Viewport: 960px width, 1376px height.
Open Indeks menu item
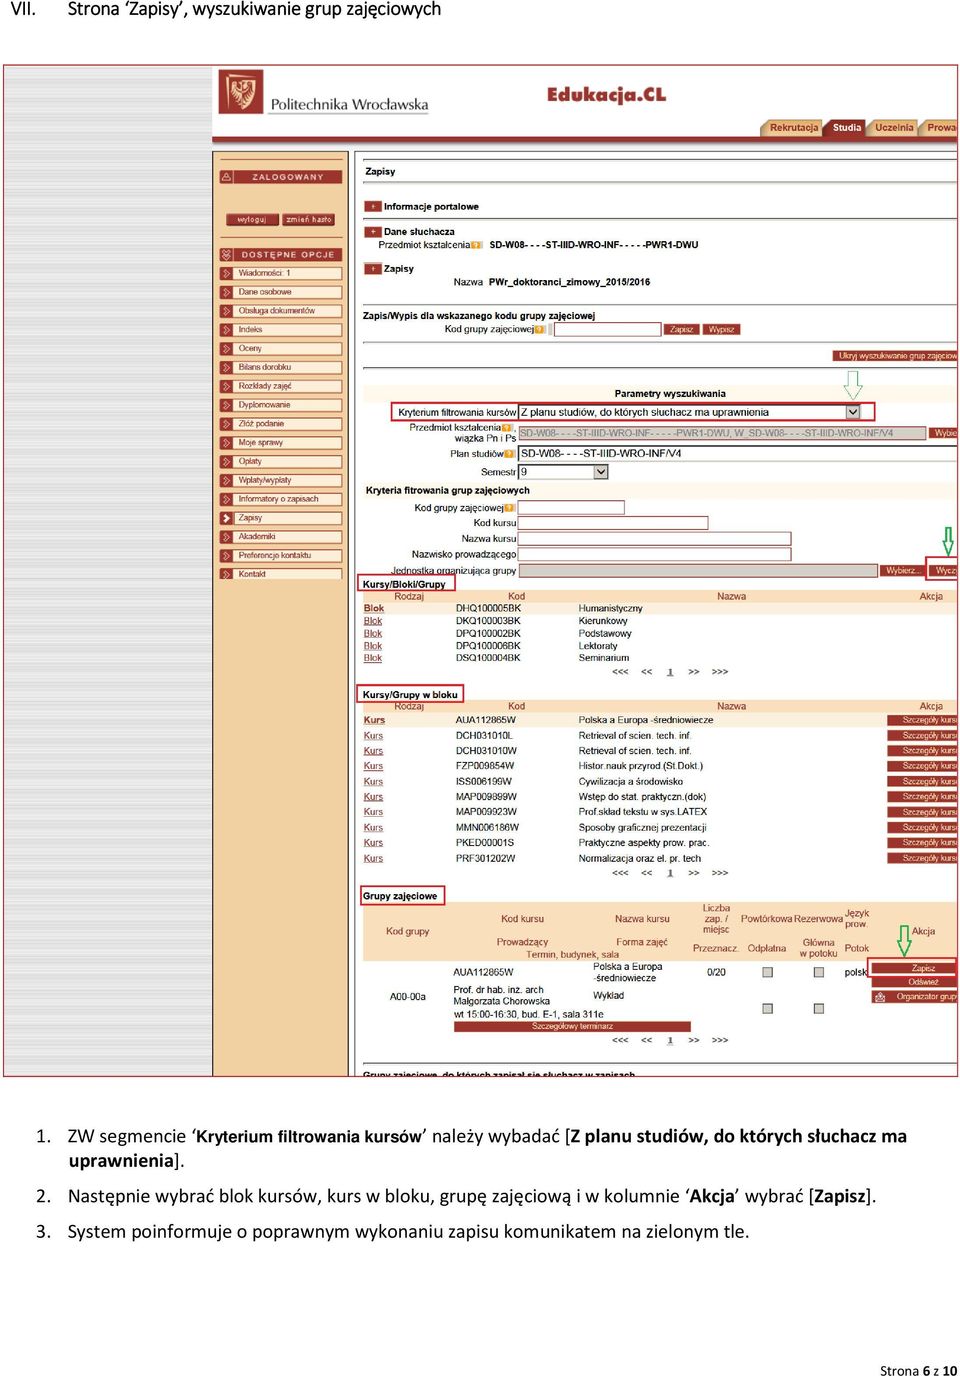click(281, 329)
